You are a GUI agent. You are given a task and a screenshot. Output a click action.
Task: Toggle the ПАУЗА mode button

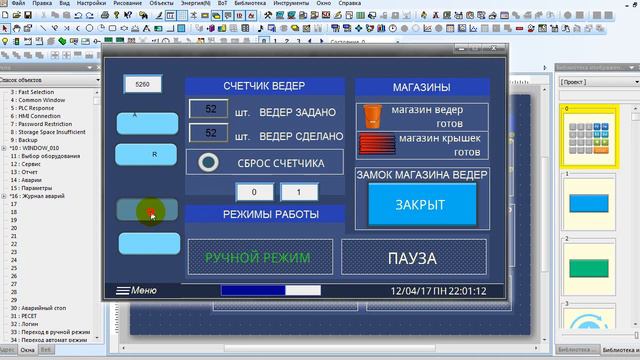click(x=413, y=257)
